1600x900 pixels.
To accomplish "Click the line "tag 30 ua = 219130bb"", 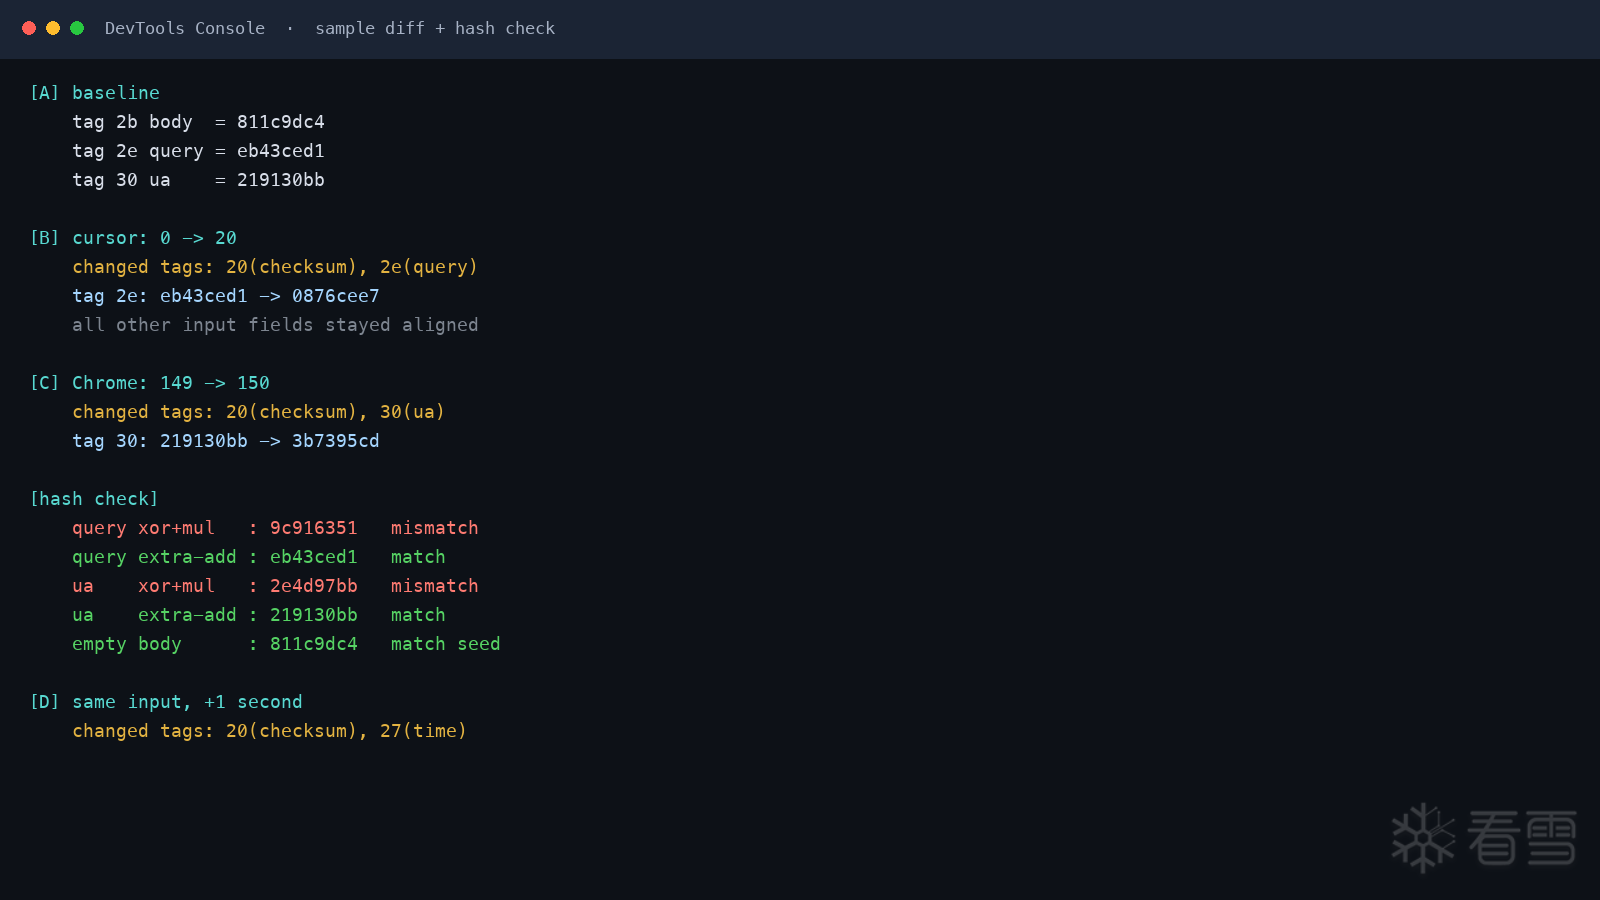I will [198, 180].
